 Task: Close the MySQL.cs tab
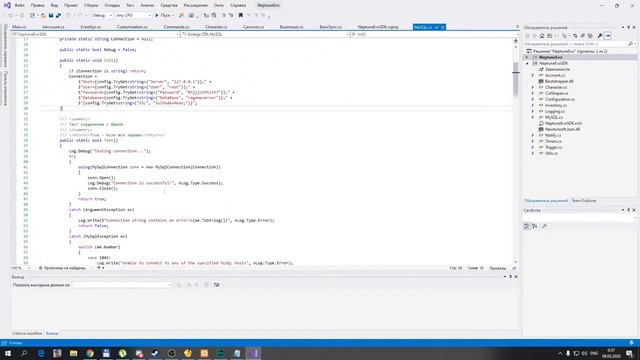pyautogui.click(x=442, y=27)
